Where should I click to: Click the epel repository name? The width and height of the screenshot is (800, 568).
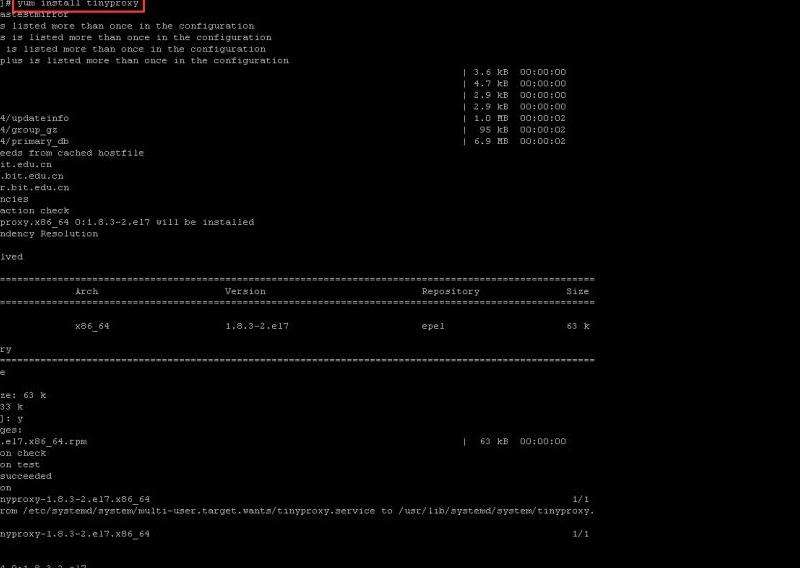click(432, 326)
